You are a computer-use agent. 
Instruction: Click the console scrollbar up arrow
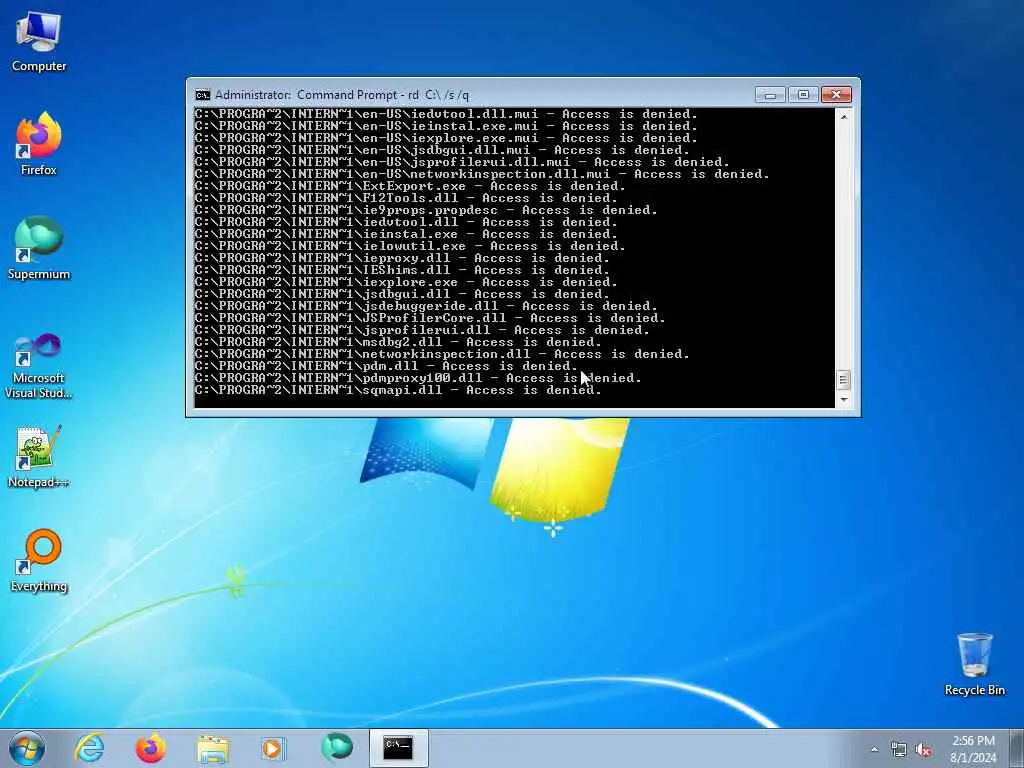coord(843,116)
